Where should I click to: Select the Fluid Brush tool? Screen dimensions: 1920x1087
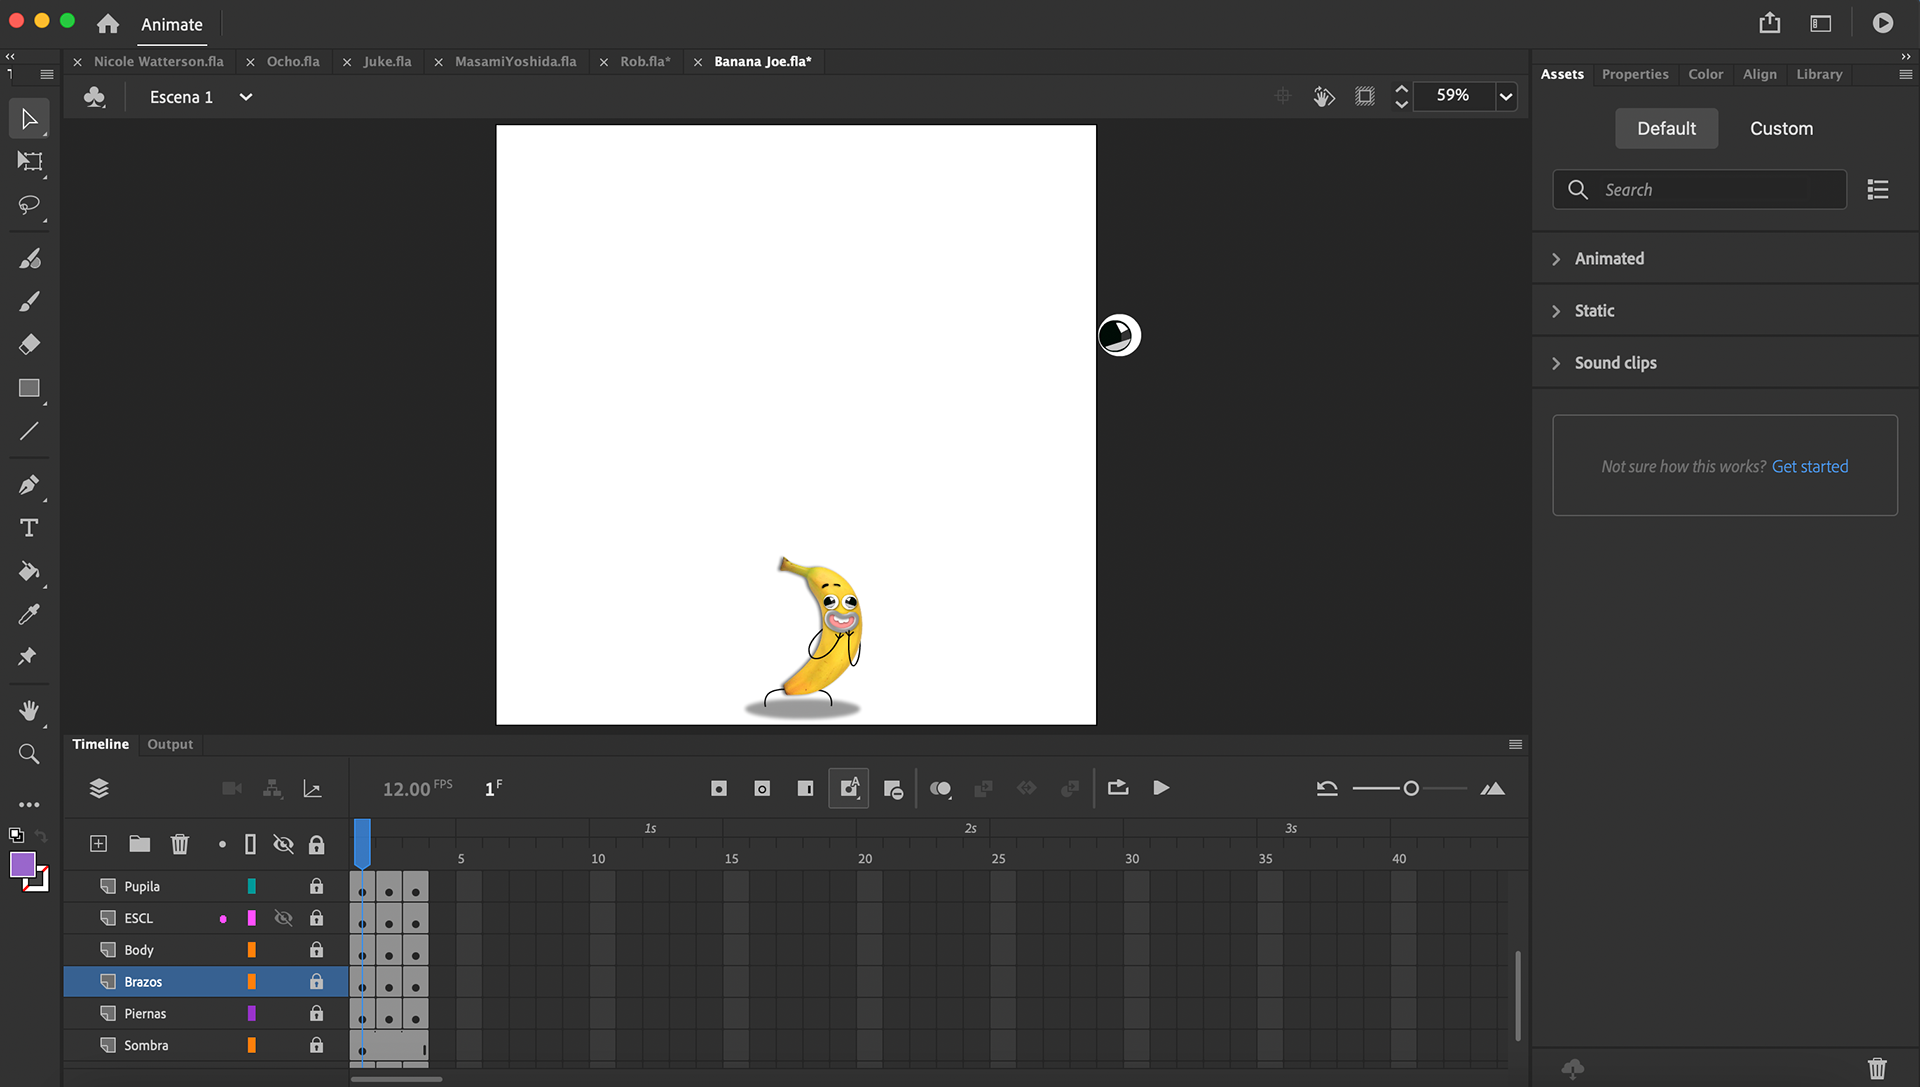[29, 259]
